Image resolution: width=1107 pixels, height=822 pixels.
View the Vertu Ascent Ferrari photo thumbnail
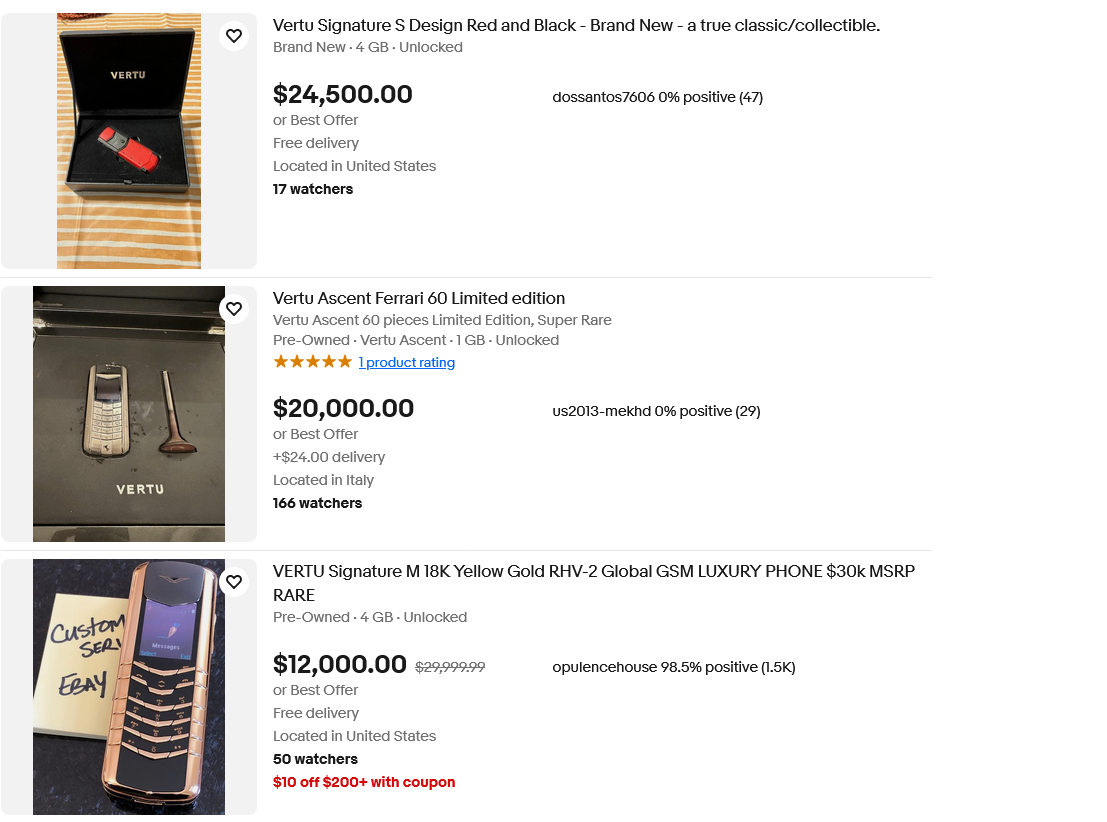pos(129,414)
